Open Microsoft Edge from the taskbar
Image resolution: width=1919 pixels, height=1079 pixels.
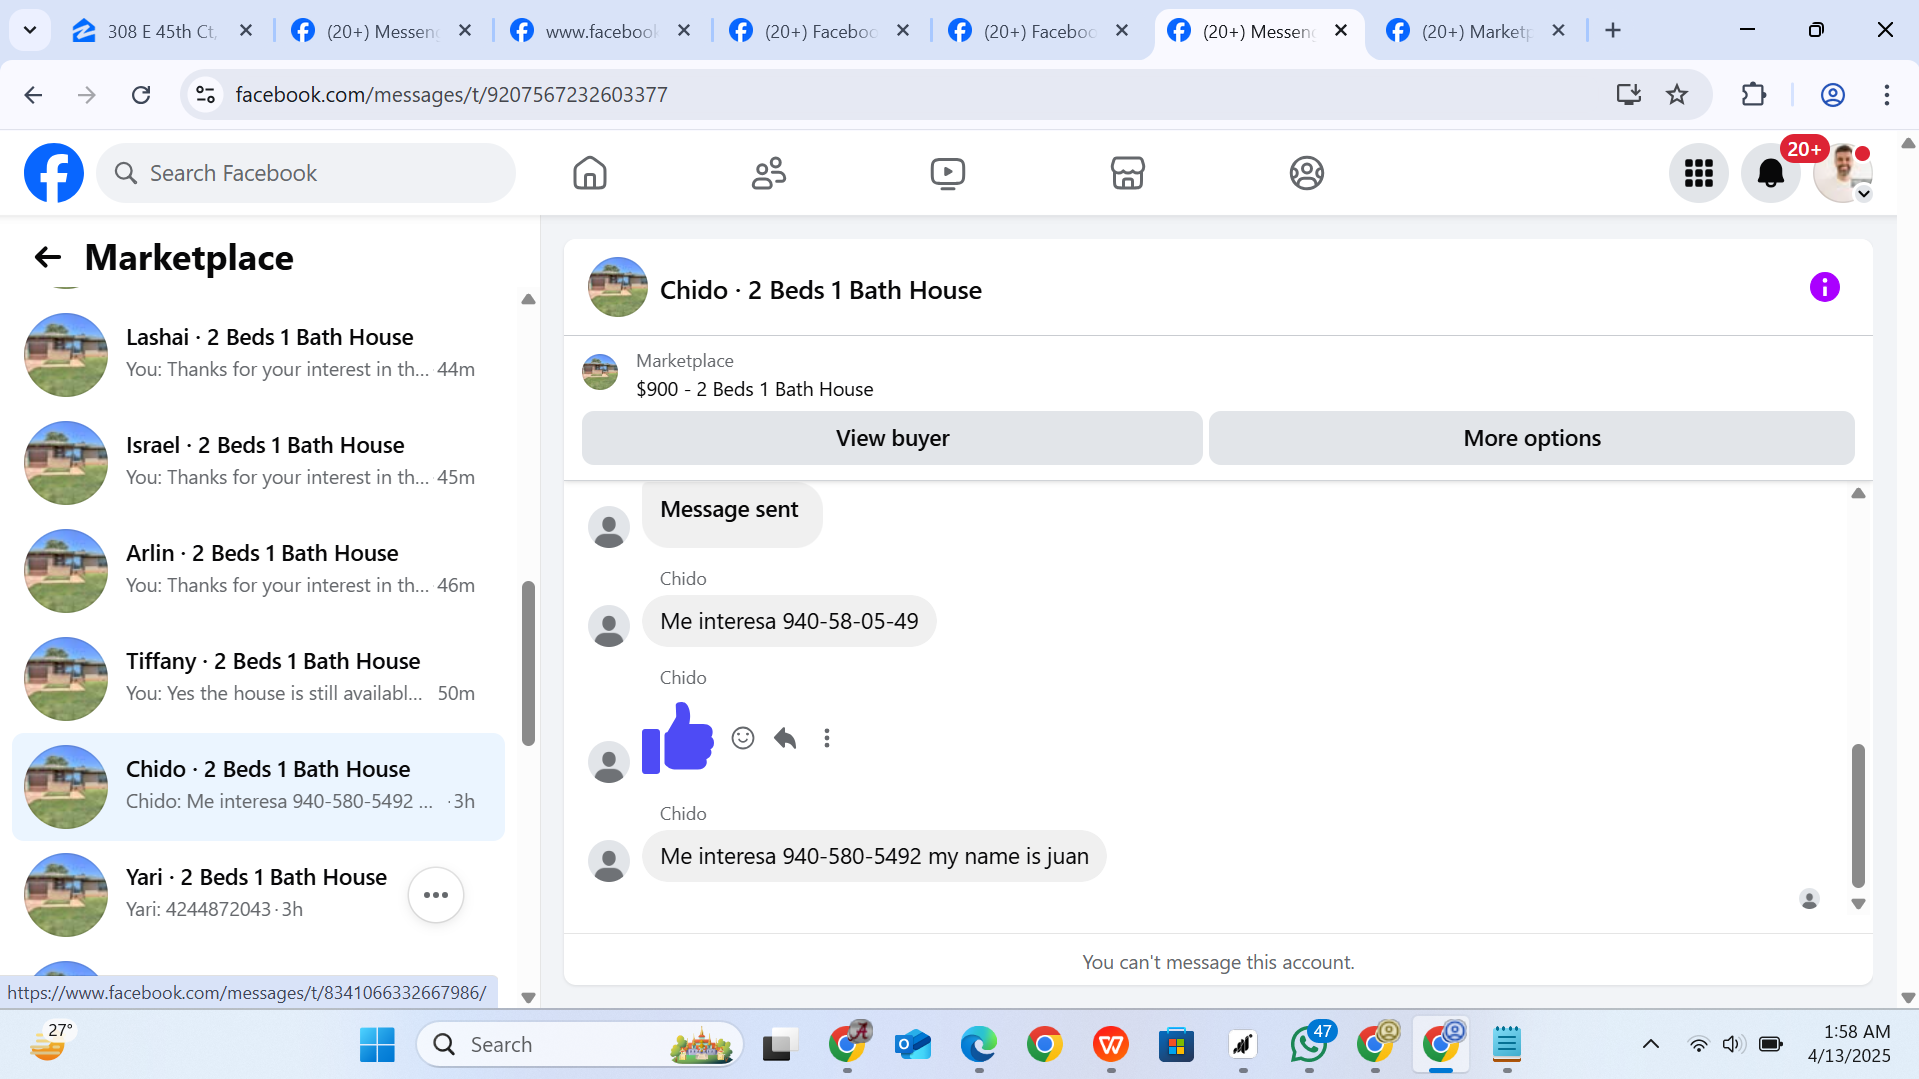[x=979, y=1045]
